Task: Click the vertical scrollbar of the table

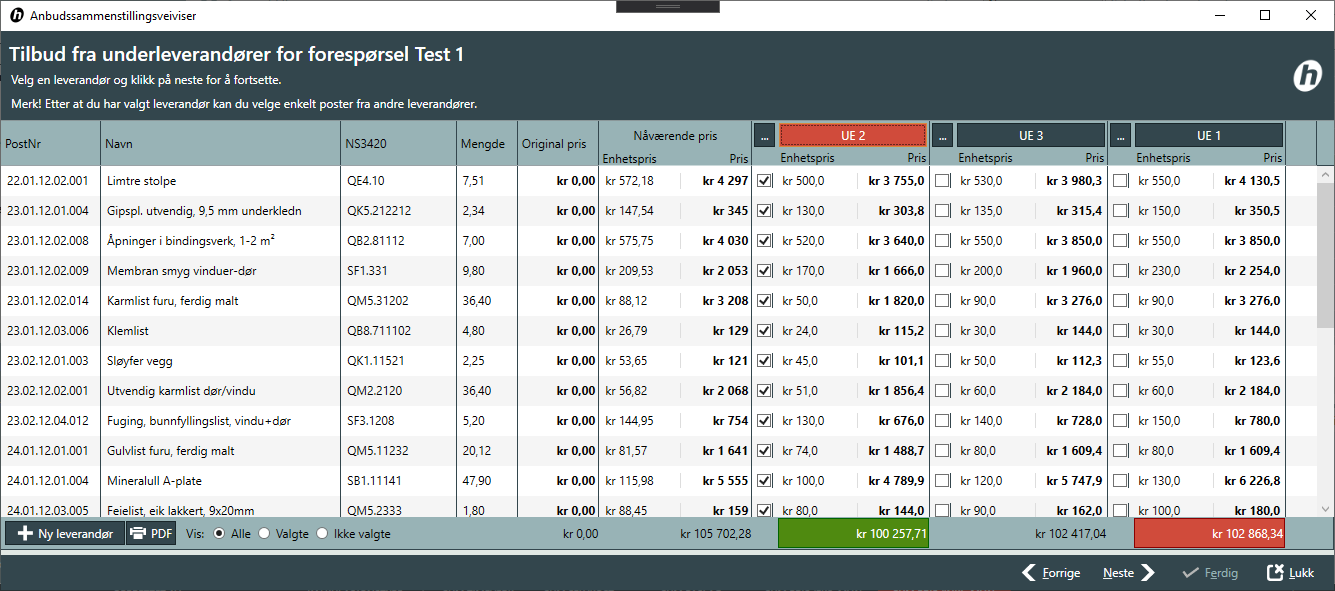Action: point(1325,260)
